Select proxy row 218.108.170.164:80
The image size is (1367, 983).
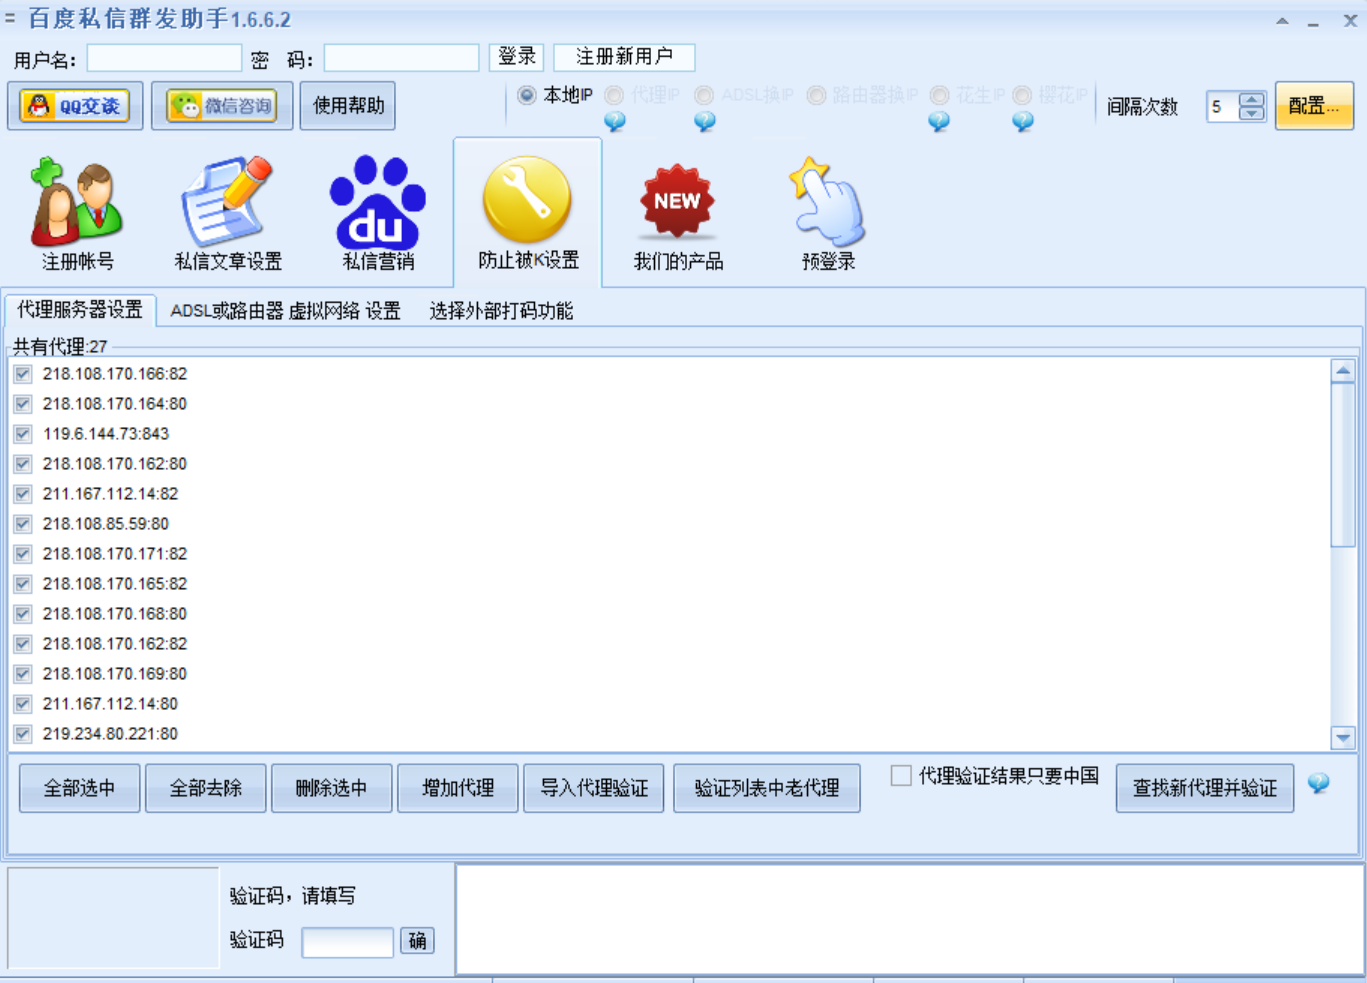[115, 404]
